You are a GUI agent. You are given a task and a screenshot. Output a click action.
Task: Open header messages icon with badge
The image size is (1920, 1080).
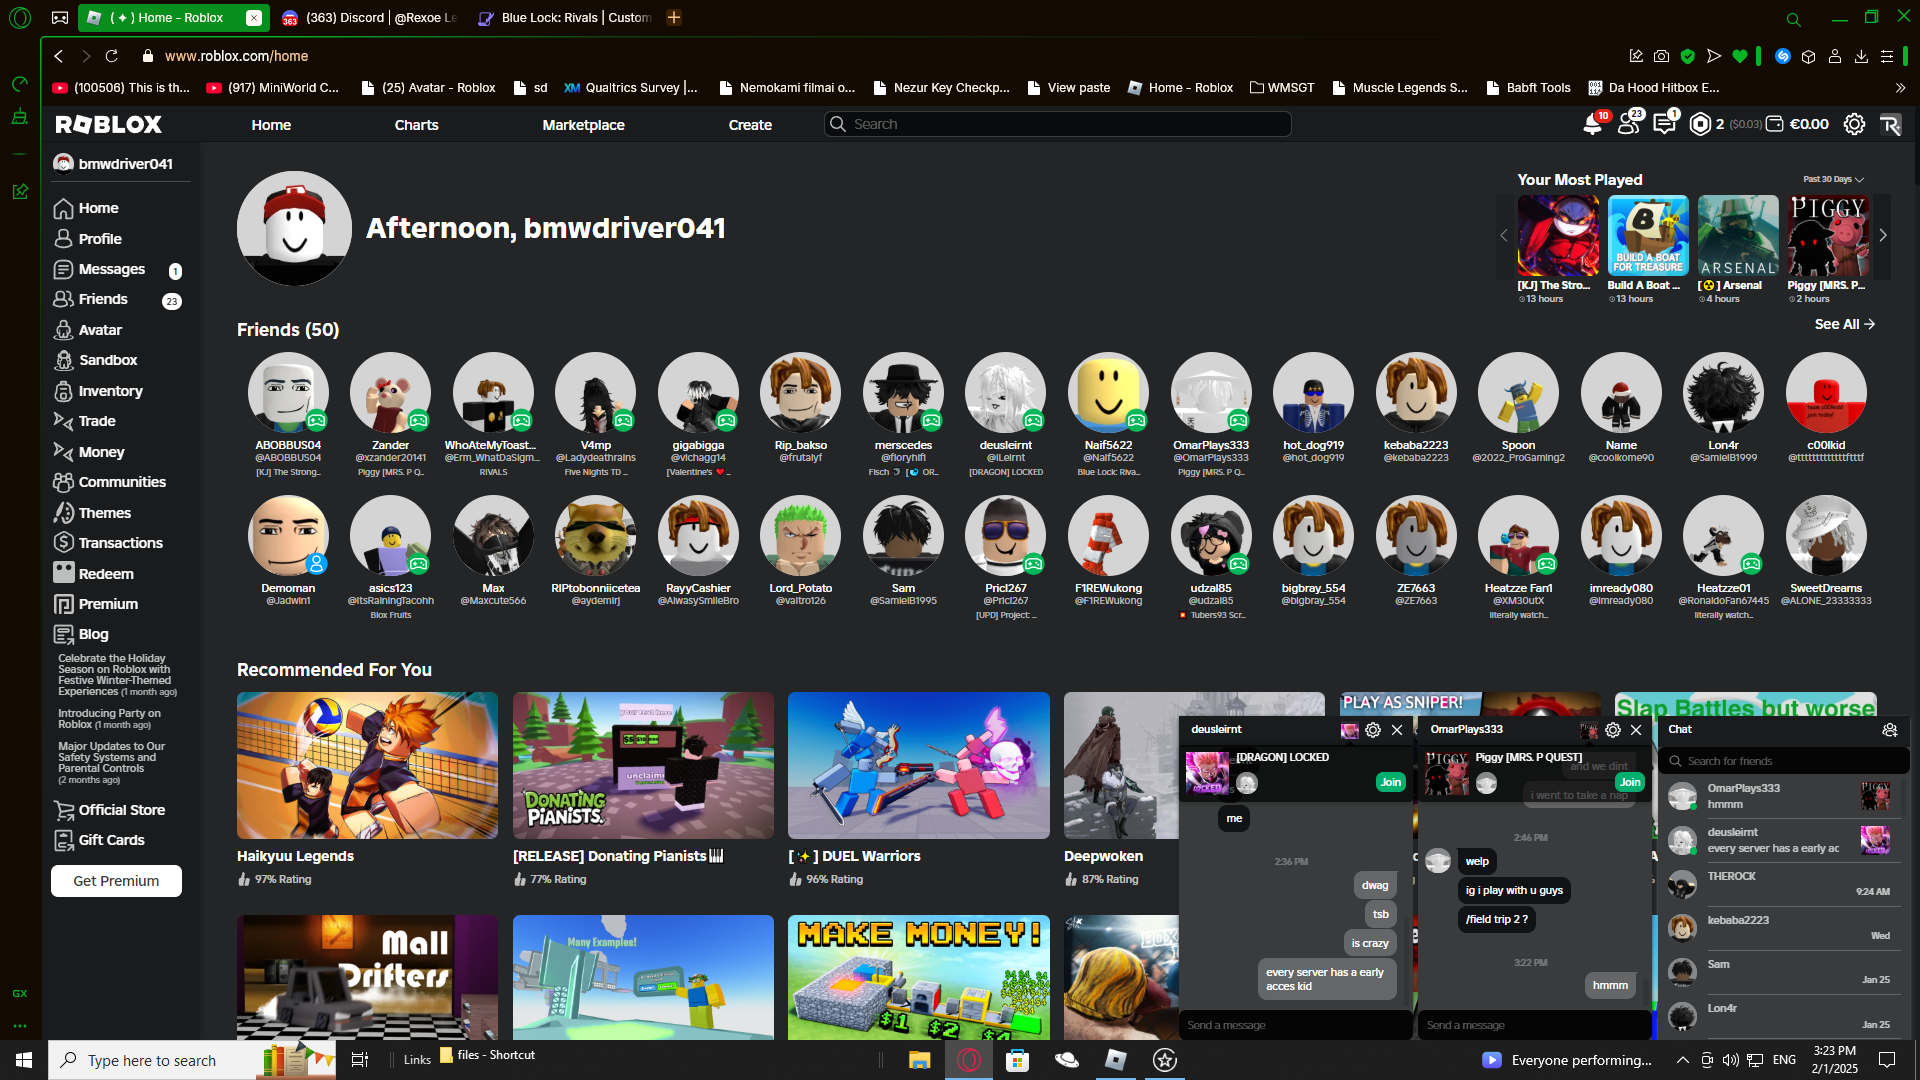pyautogui.click(x=1664, y=124)
